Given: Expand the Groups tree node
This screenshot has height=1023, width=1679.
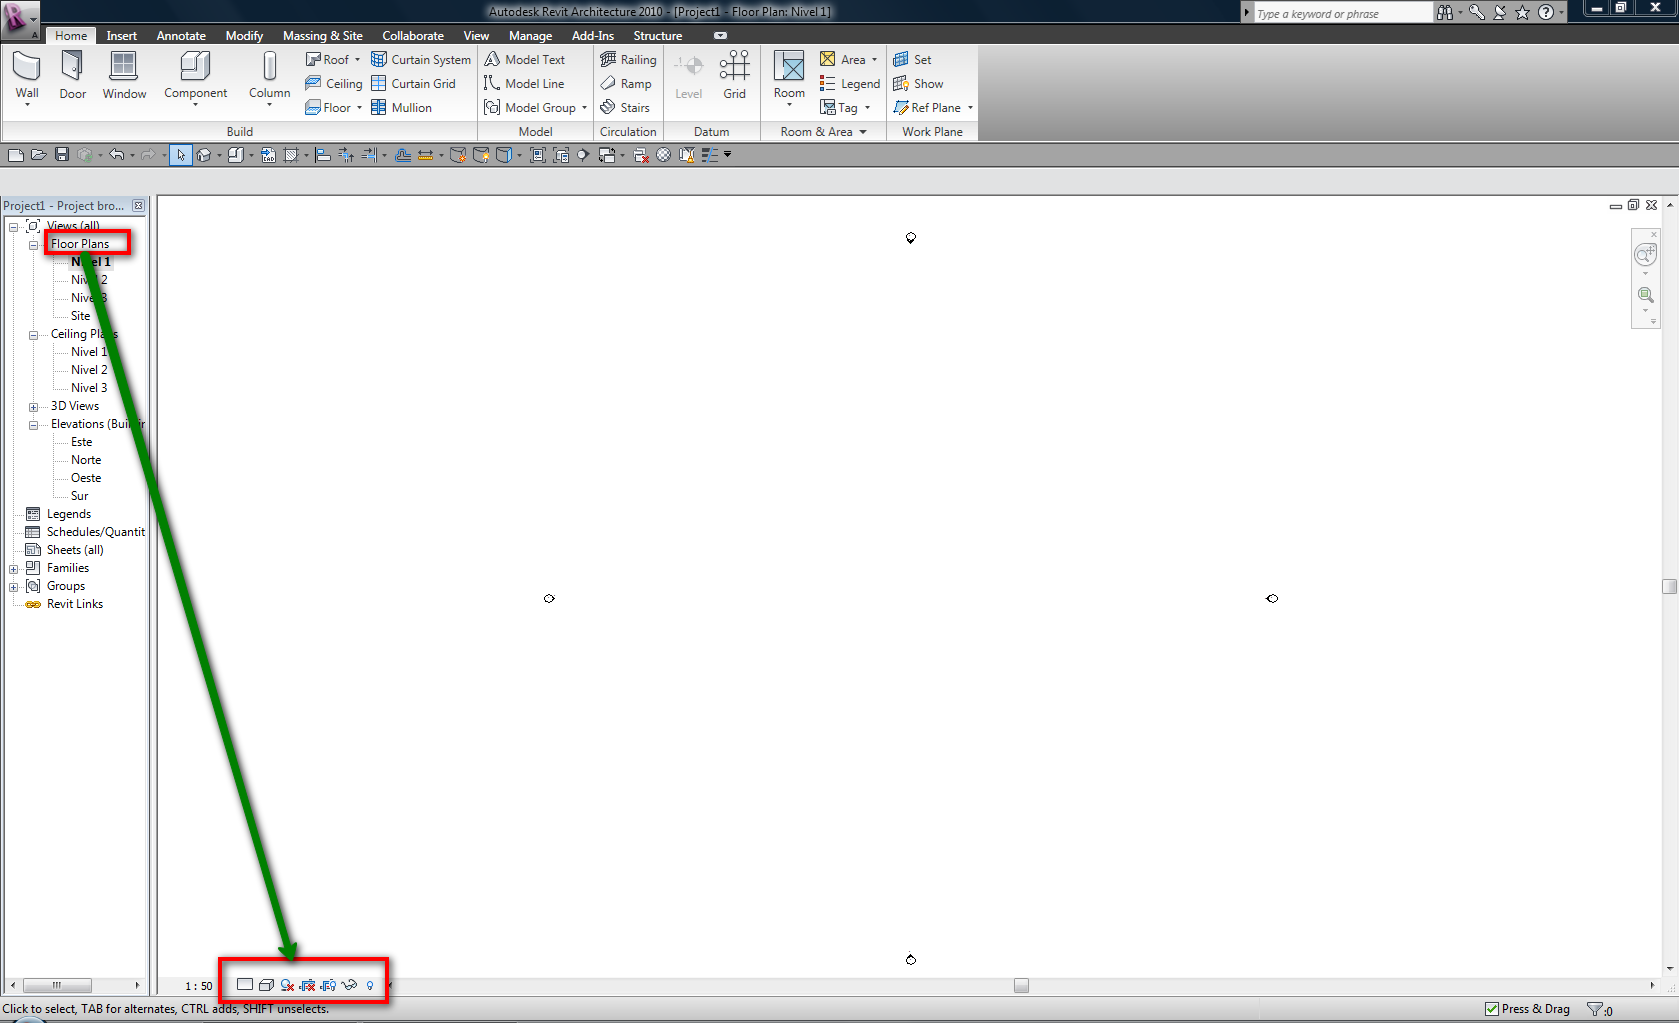Looking at the screenshot, I should (x=13, y=587).
